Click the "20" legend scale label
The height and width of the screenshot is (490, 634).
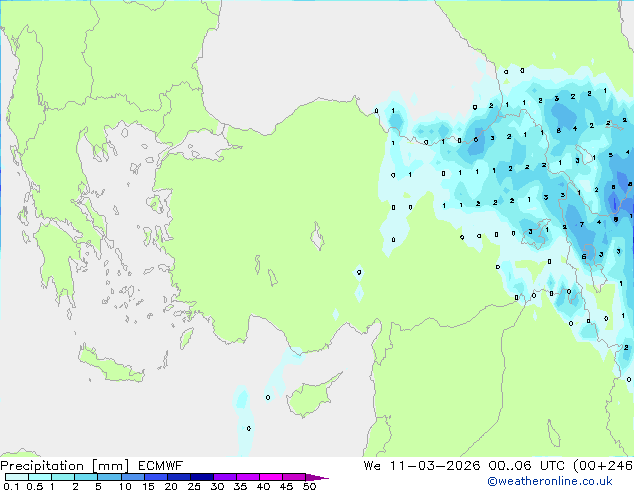[171, 486]
